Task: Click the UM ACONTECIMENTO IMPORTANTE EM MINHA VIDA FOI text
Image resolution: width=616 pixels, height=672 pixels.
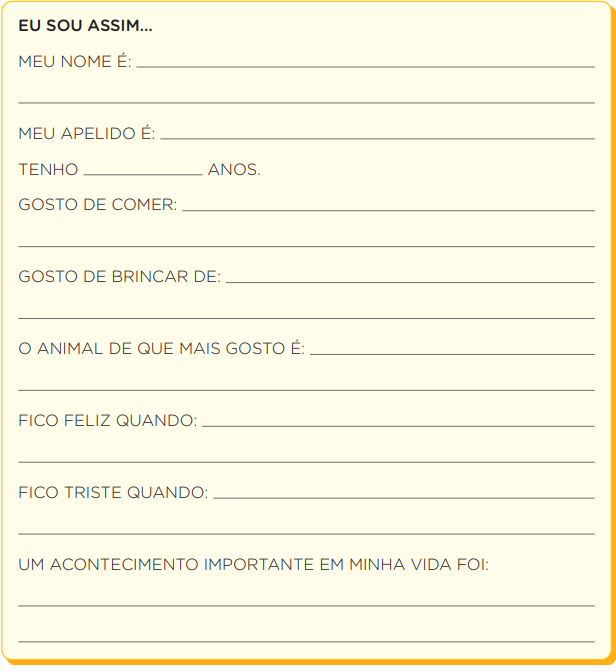Action: click(253, 564)
